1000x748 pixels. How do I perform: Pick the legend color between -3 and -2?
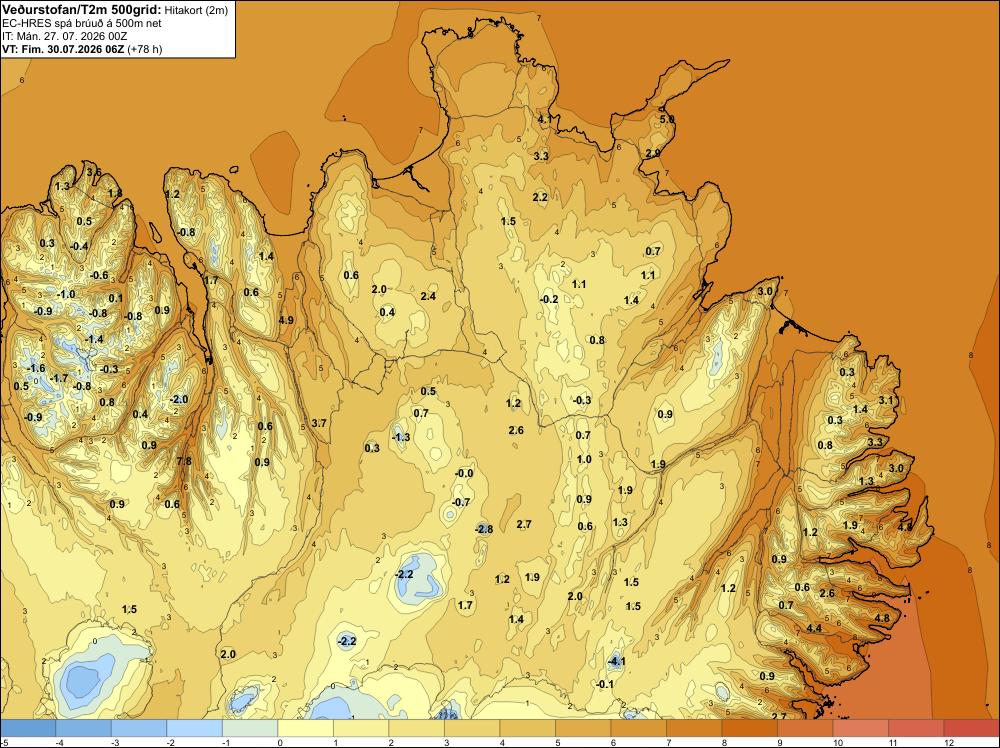(x=139, y=728)
